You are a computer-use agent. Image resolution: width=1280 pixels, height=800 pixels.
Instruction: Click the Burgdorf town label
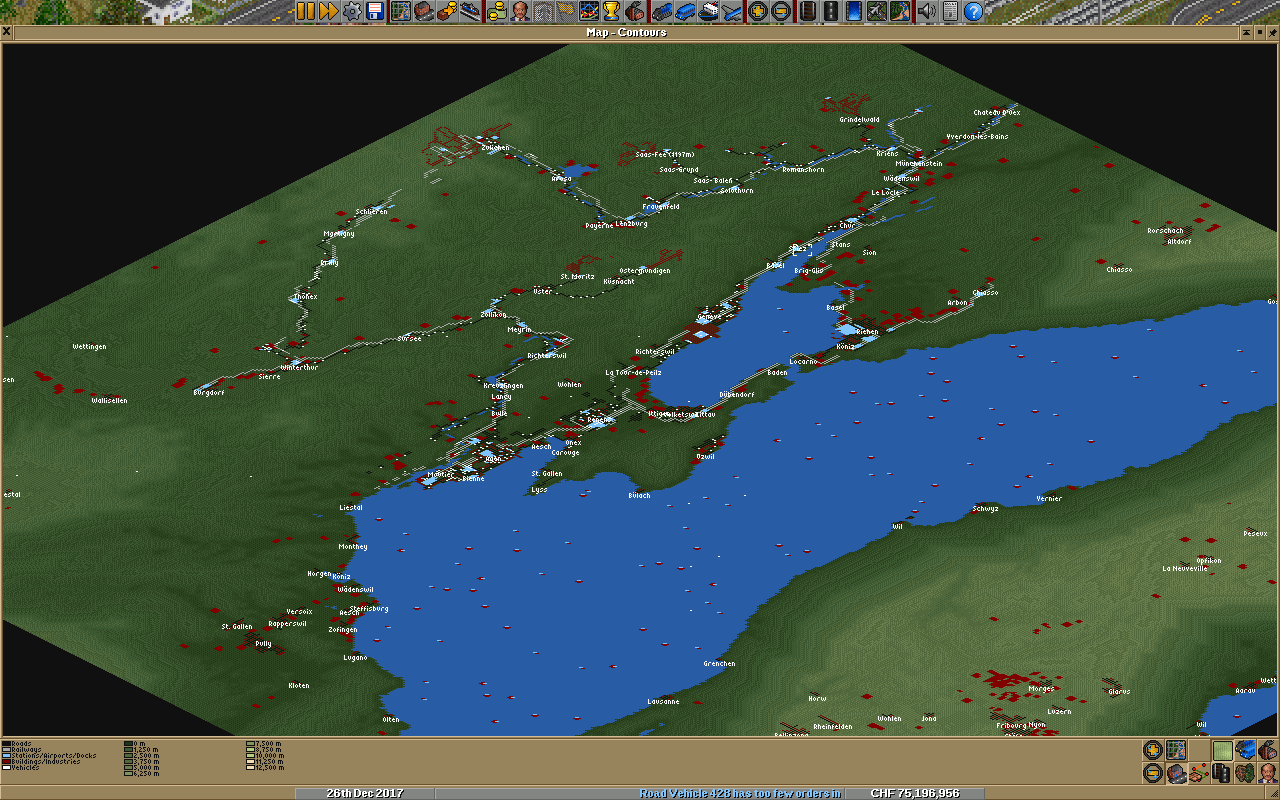[209, 393]
